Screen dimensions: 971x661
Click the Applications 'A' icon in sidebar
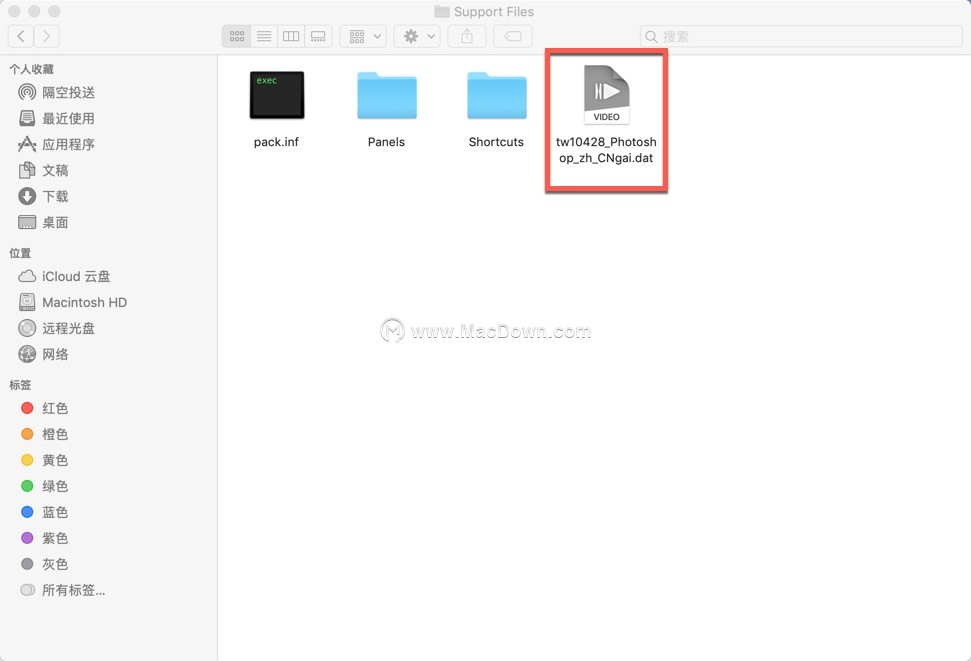(27, 144)
